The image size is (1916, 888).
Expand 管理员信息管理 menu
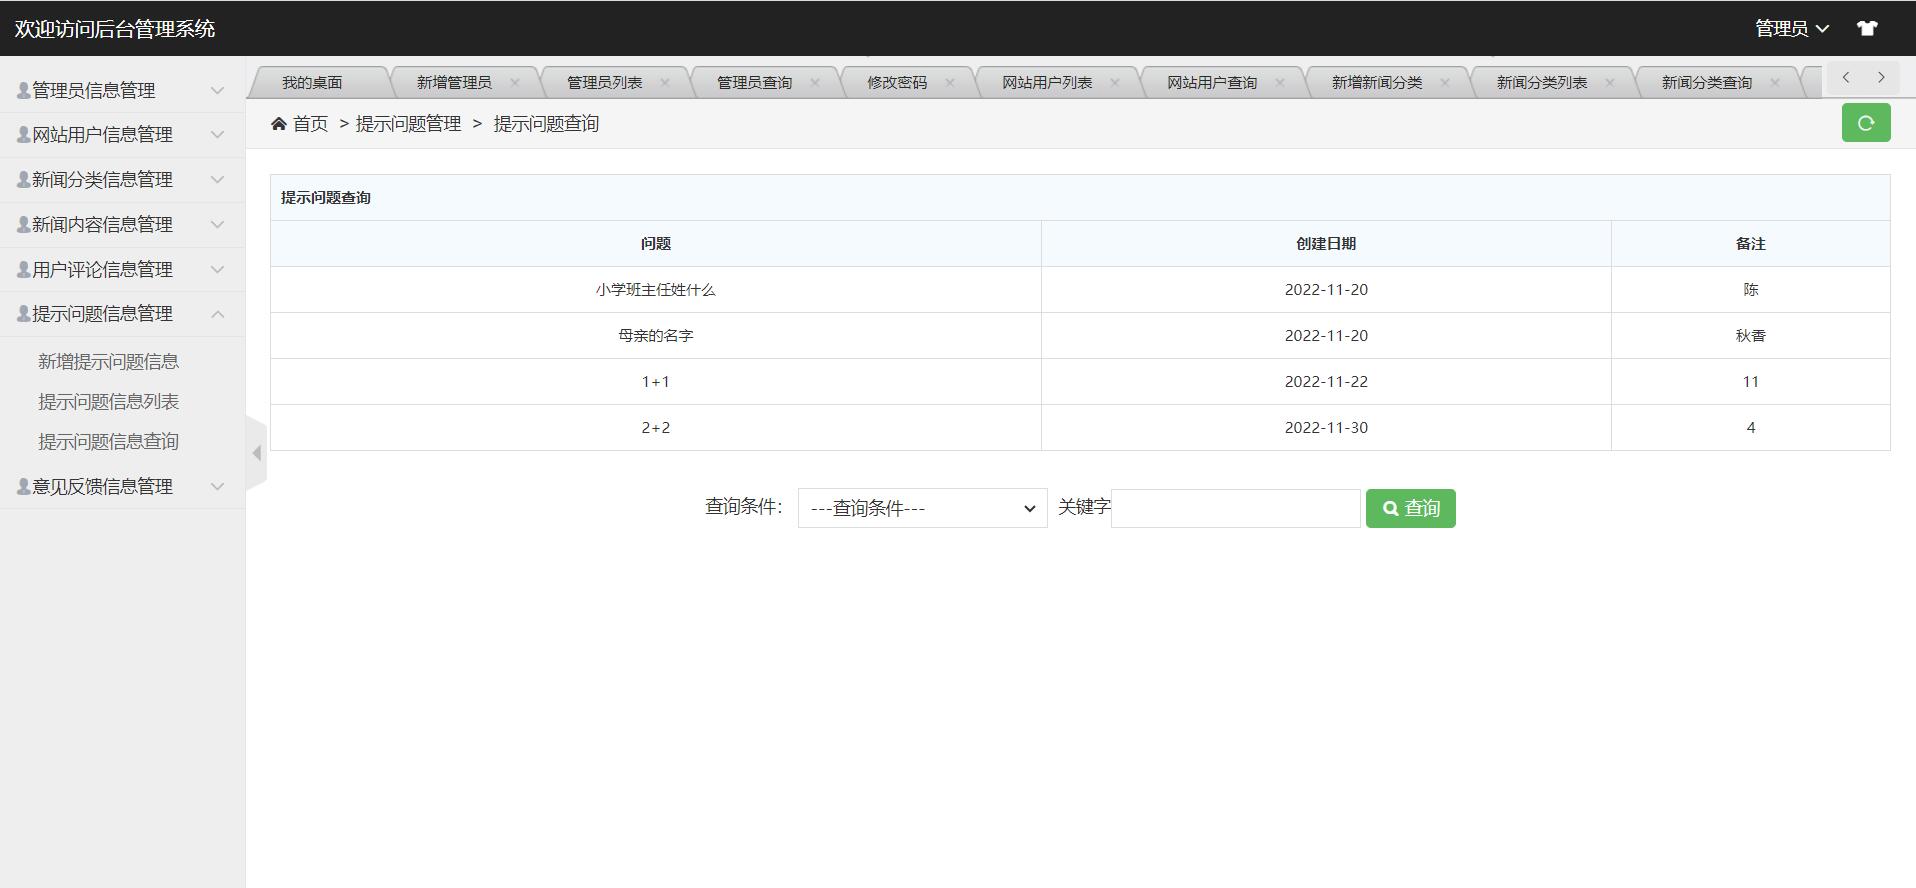click(x=122, y=90)
